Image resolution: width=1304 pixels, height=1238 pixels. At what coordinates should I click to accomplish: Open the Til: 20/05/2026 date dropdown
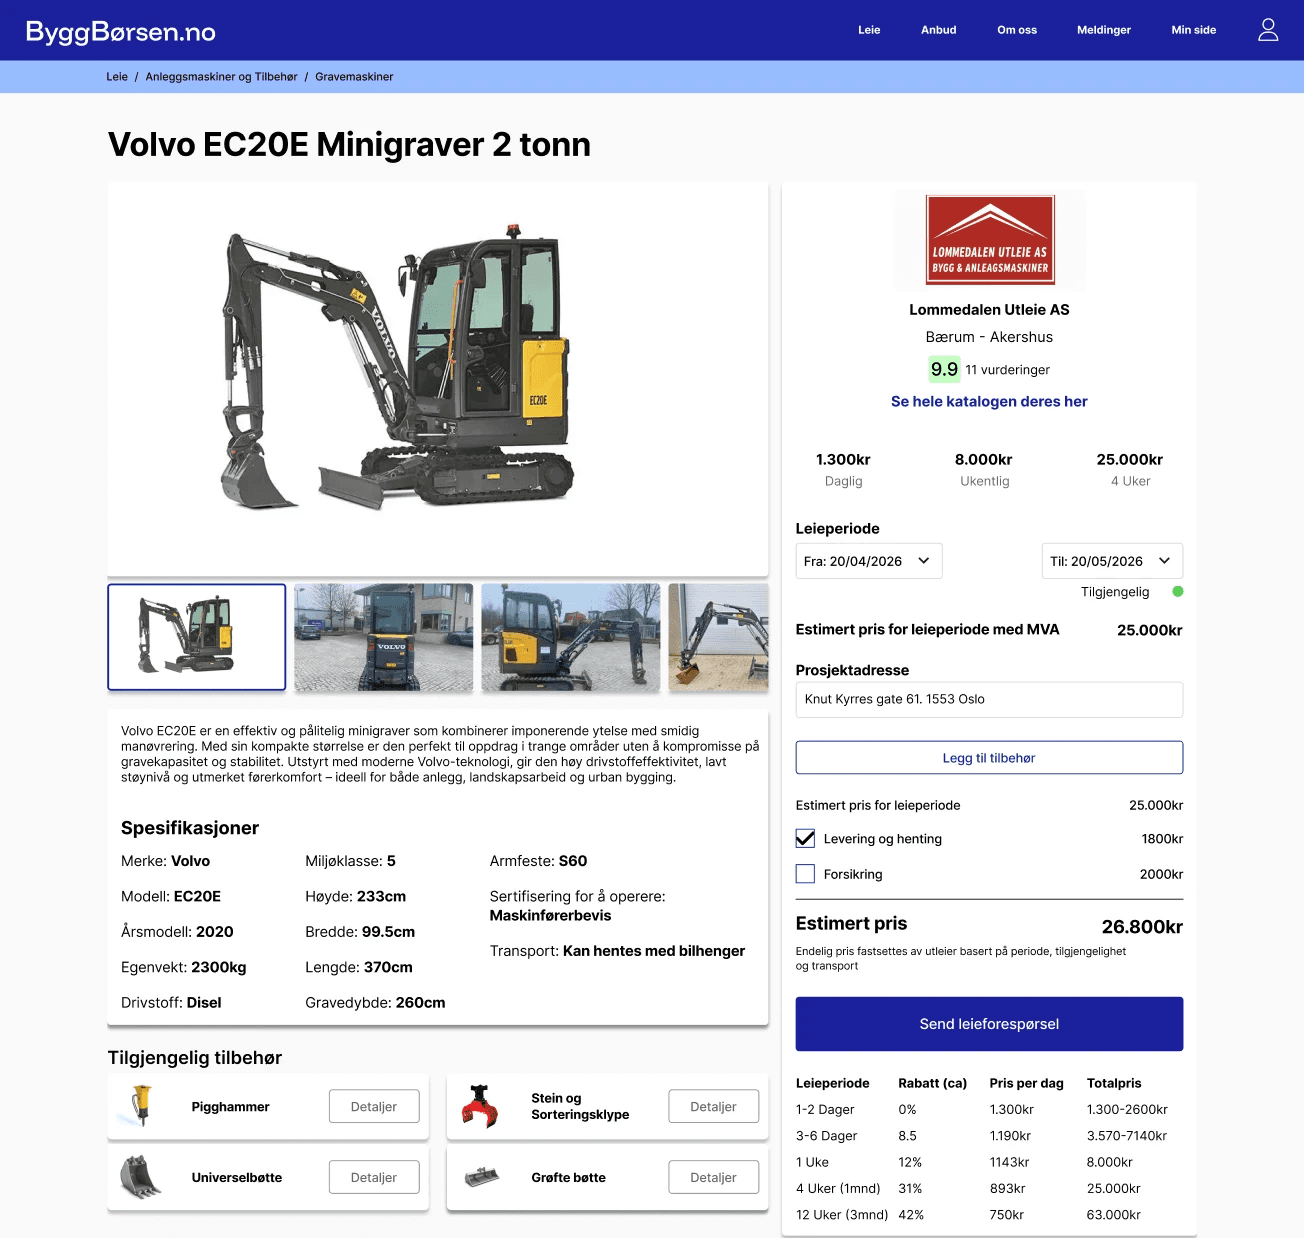point(1112,561)
